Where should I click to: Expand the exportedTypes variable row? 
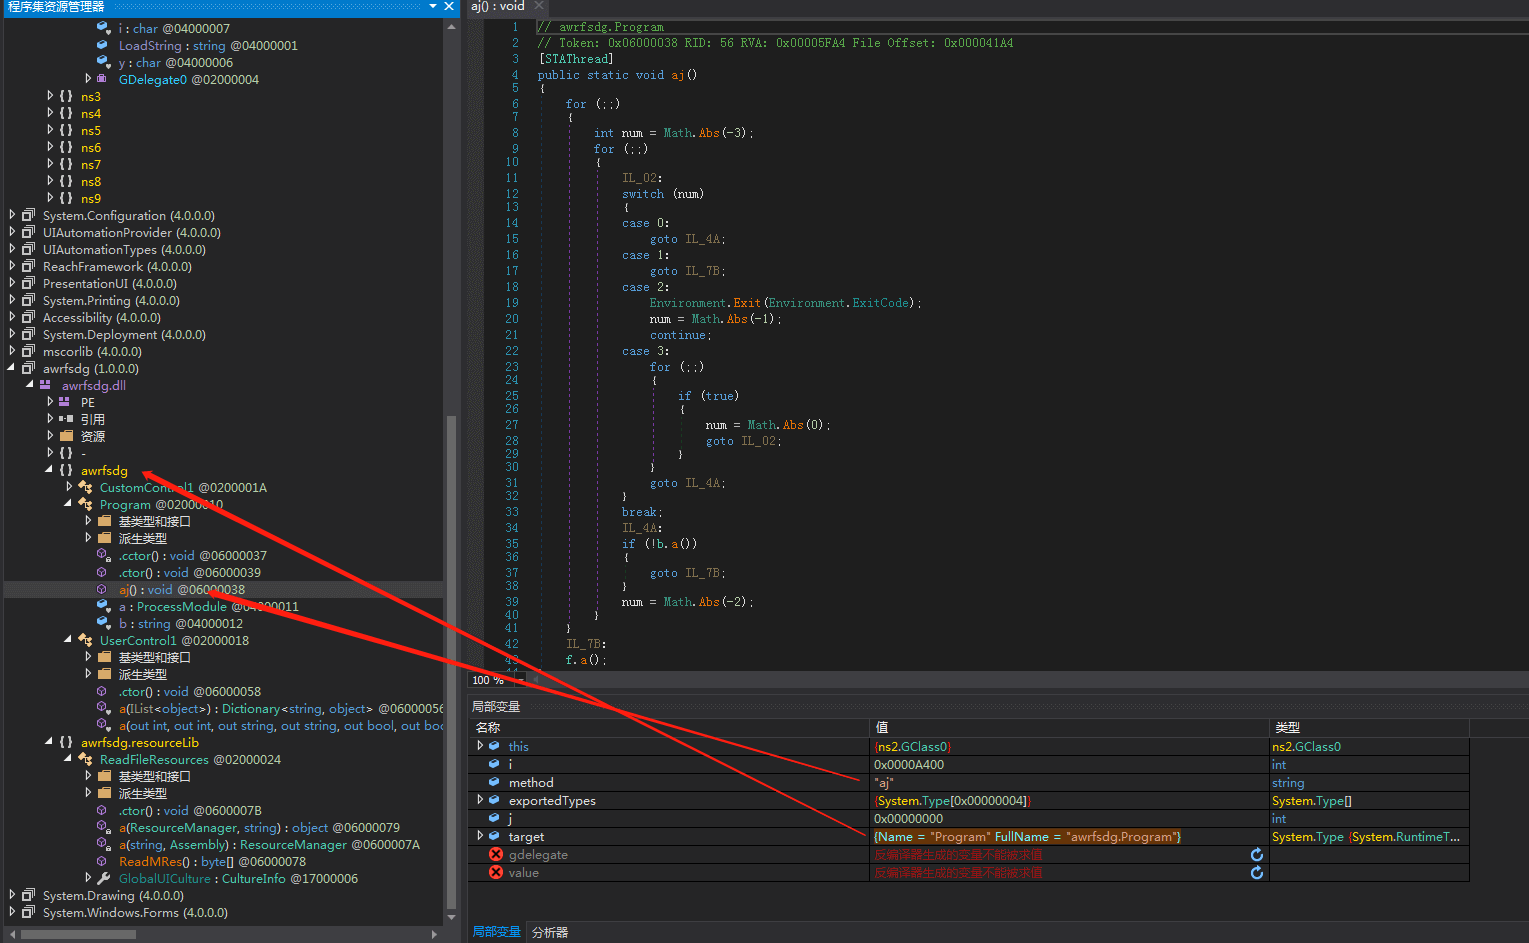coord(480,800)
